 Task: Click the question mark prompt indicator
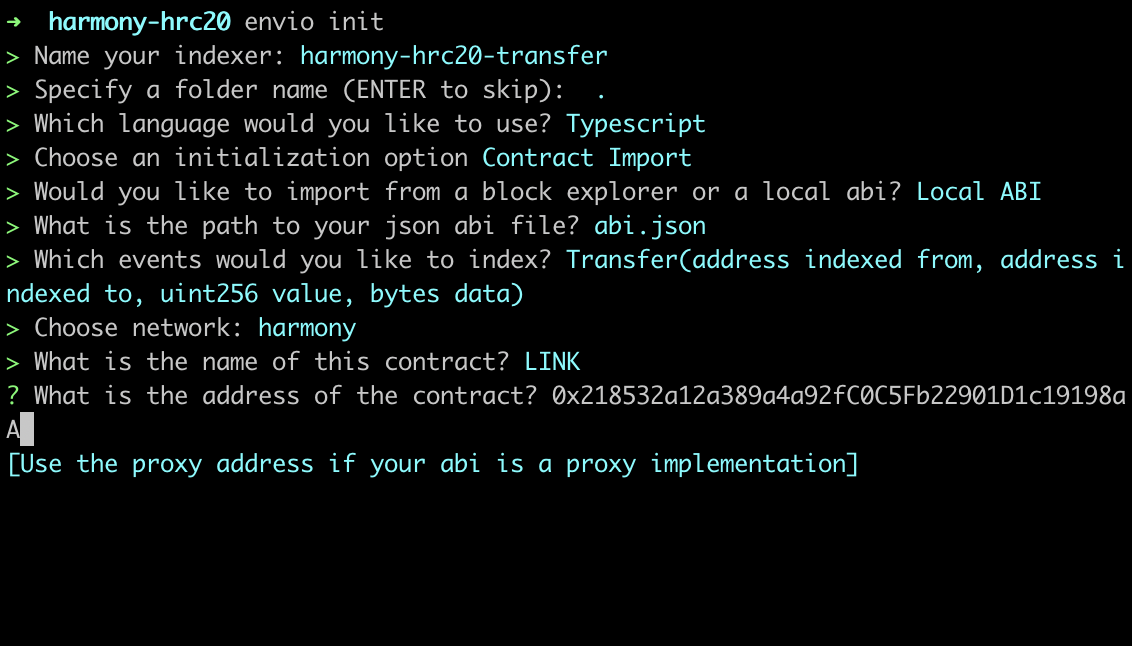click(x=13, y=396)
